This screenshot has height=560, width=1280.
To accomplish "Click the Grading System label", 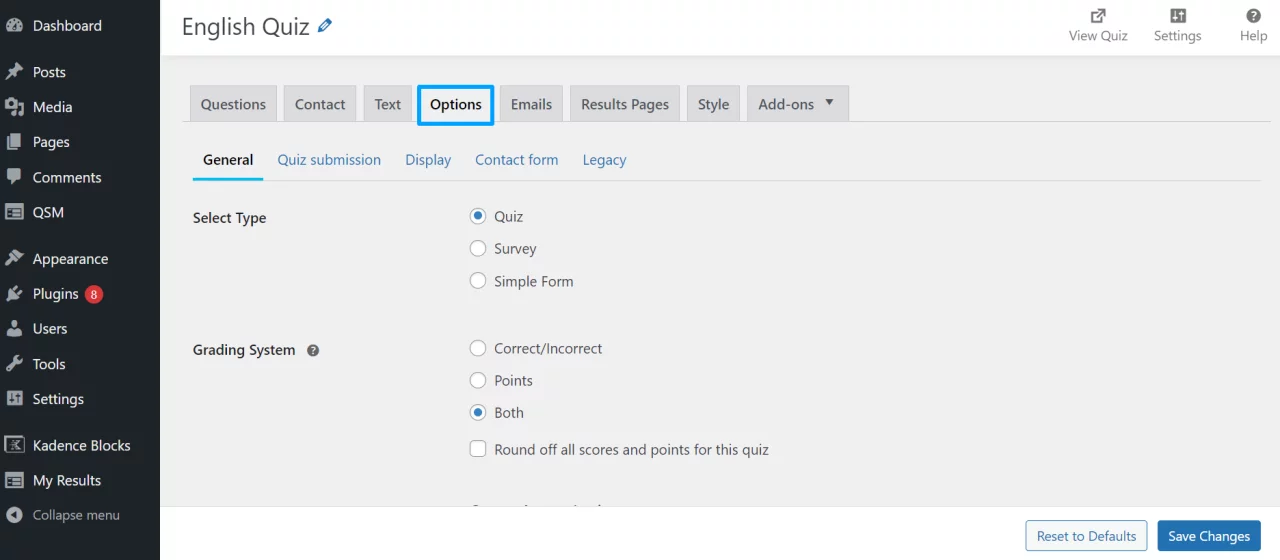I will click(x=244, y=350).
